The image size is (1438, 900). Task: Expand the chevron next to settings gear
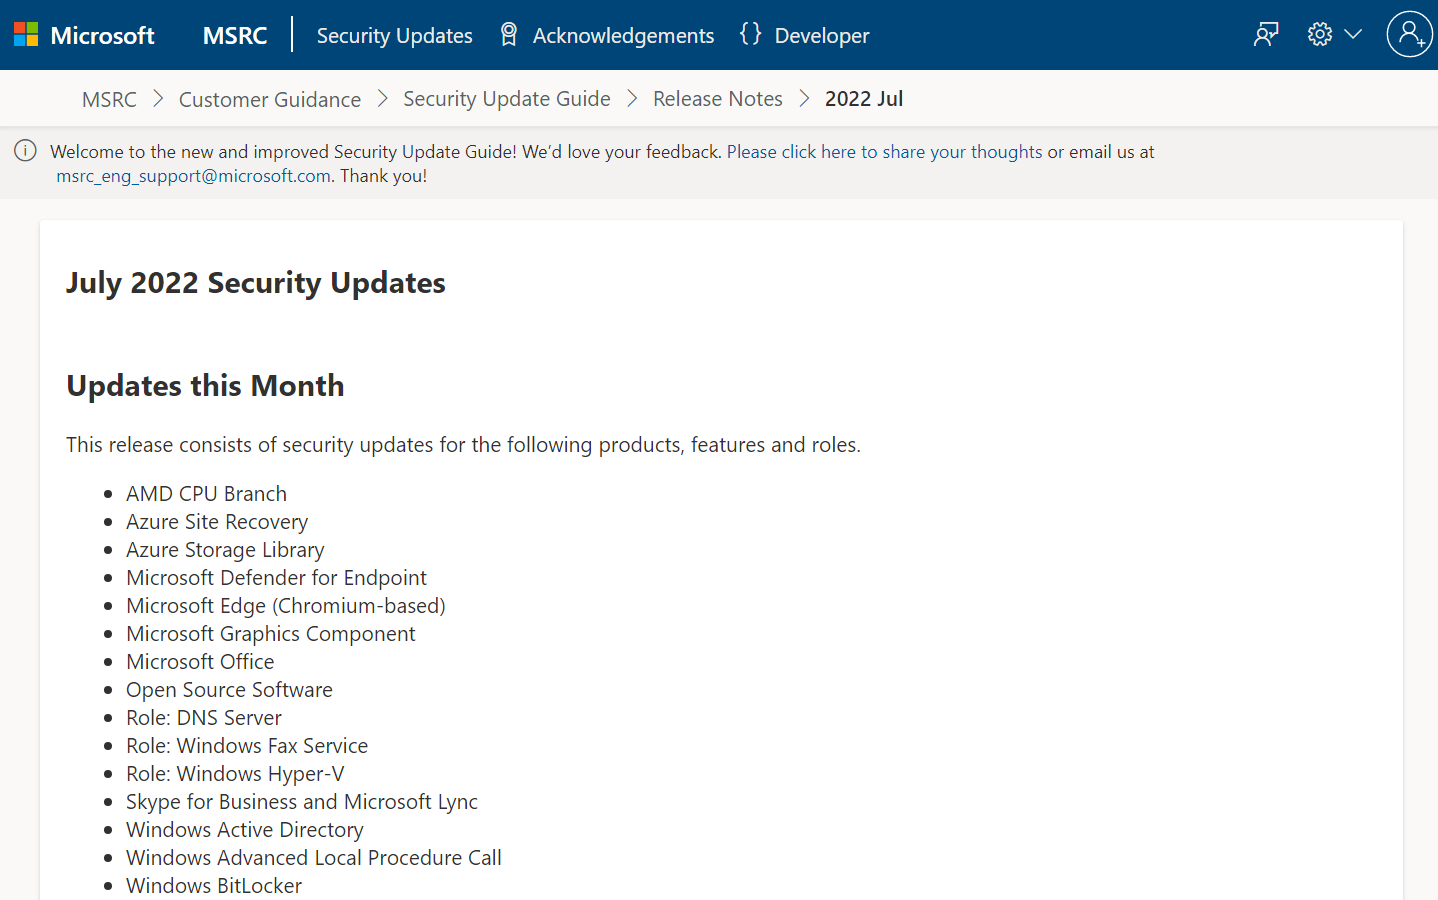point(1353,35)
